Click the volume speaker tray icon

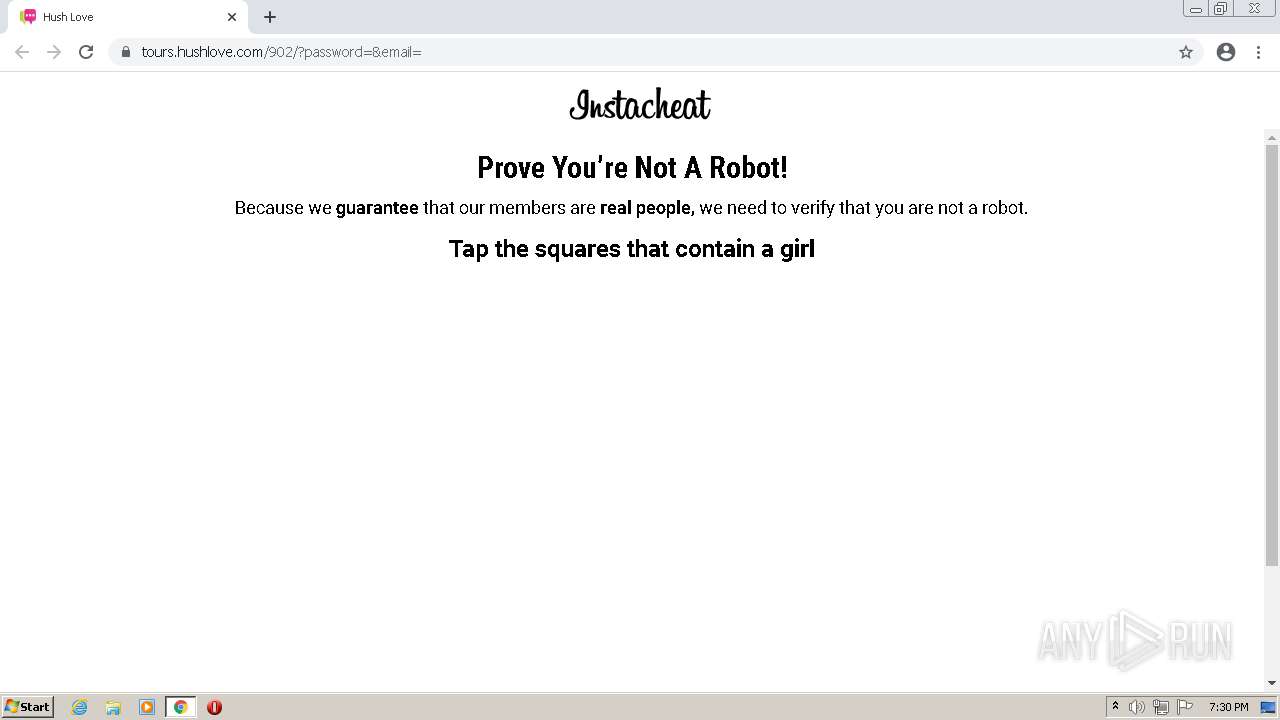(1137, 707)
